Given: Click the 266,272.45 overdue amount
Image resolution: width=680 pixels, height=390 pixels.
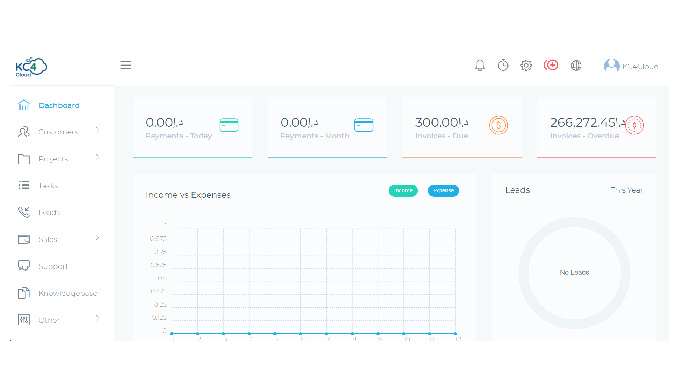Looking at the screenshot, I should click(x=587, y=123).
